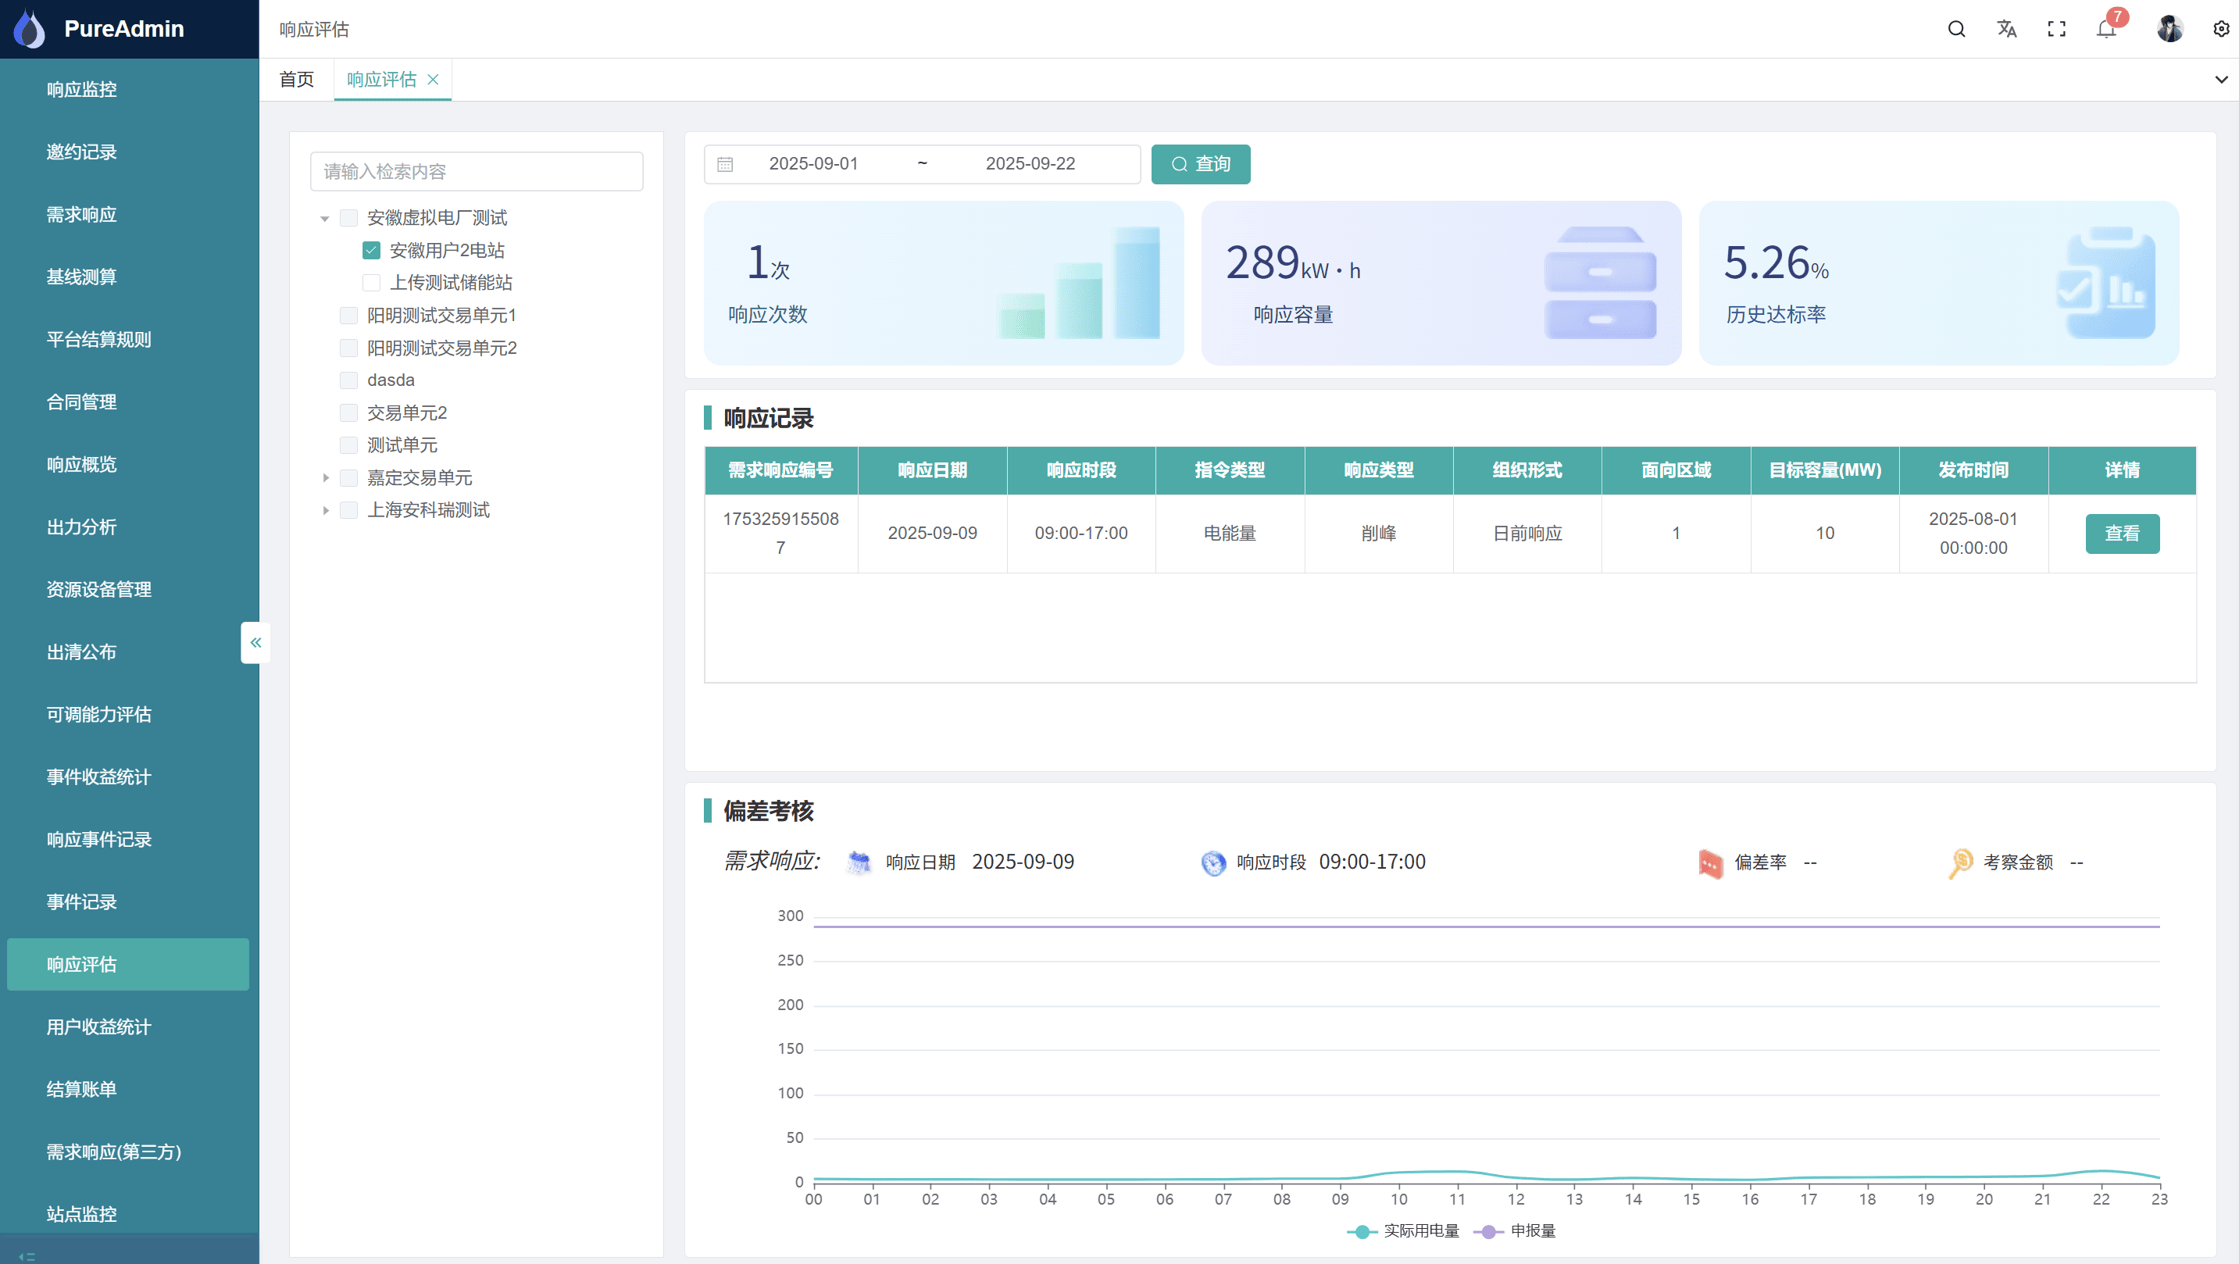The height and width of the screenshot is (1264, 2239).
Task: Collapse the 安徽虚拟电厂测试 tree node
Action: click(325, 218)
